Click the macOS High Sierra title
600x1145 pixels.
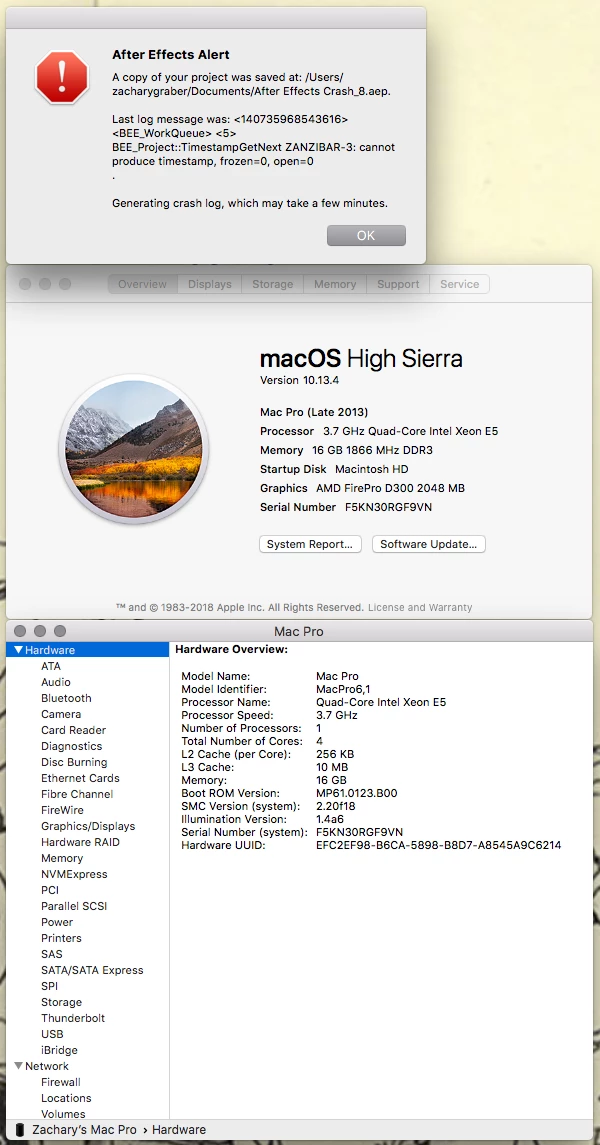pyautogui.click(x=361, y=359)
